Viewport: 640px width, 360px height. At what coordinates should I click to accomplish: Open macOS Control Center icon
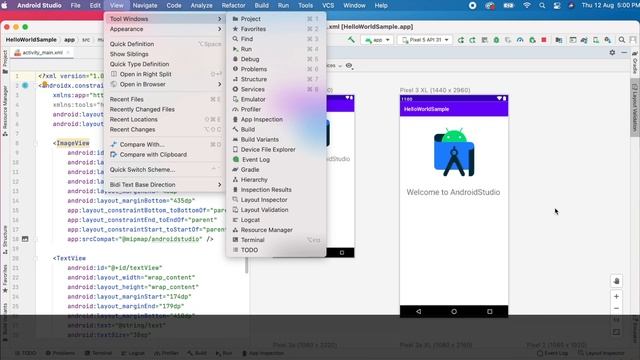pyautogui.click(x=557, y=6)
